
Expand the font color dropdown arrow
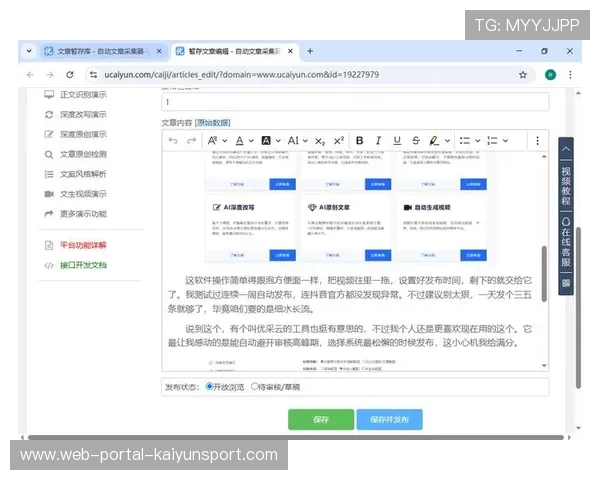pos(251,141)
